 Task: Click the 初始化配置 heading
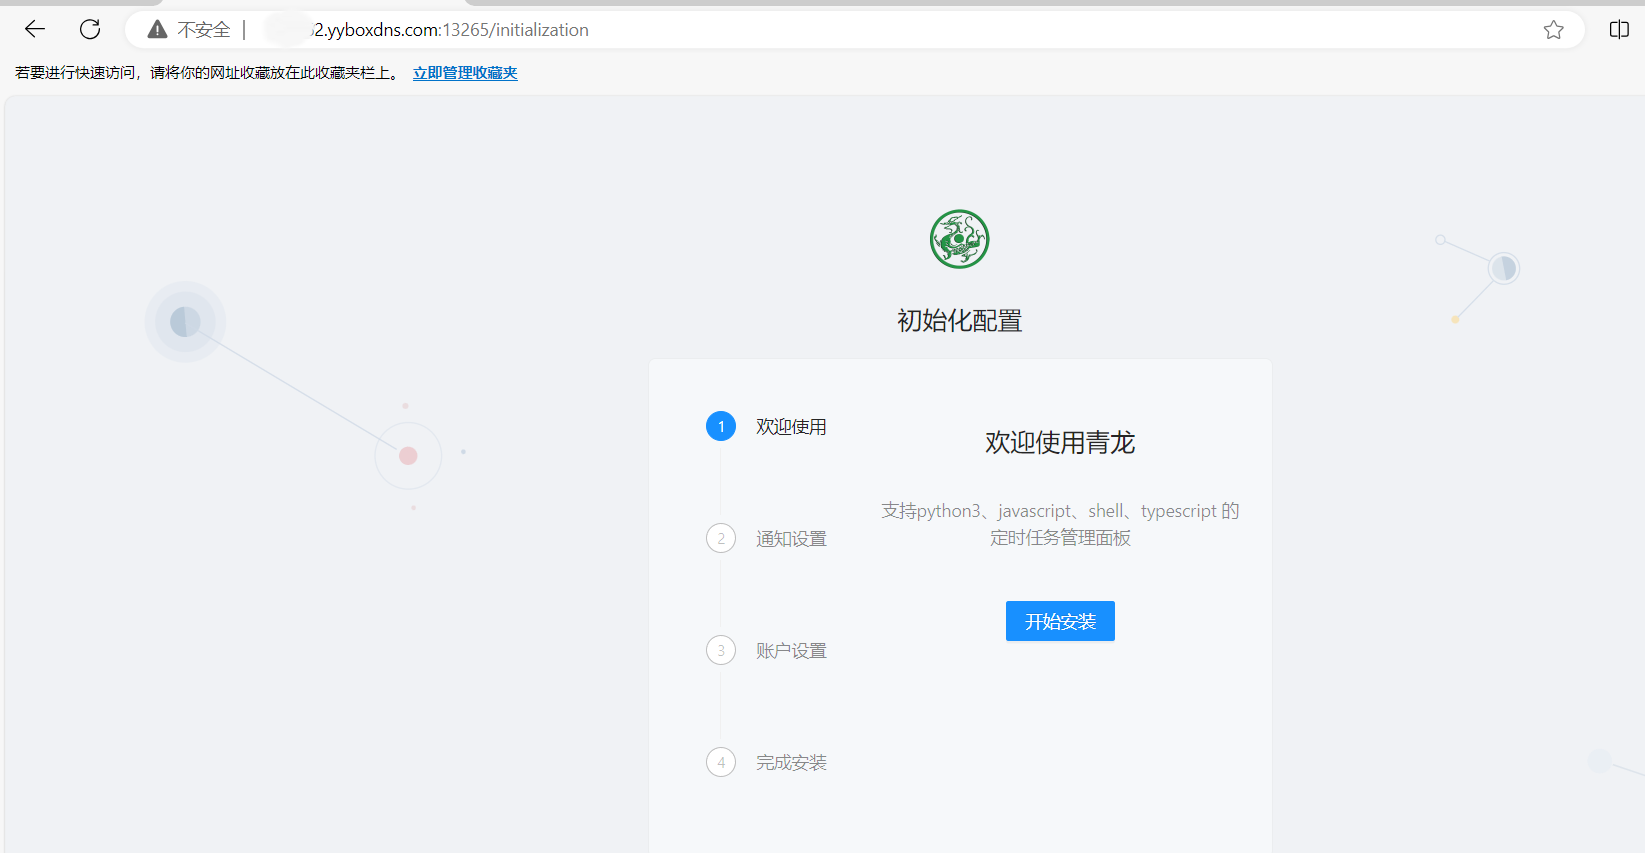[959, 321]
